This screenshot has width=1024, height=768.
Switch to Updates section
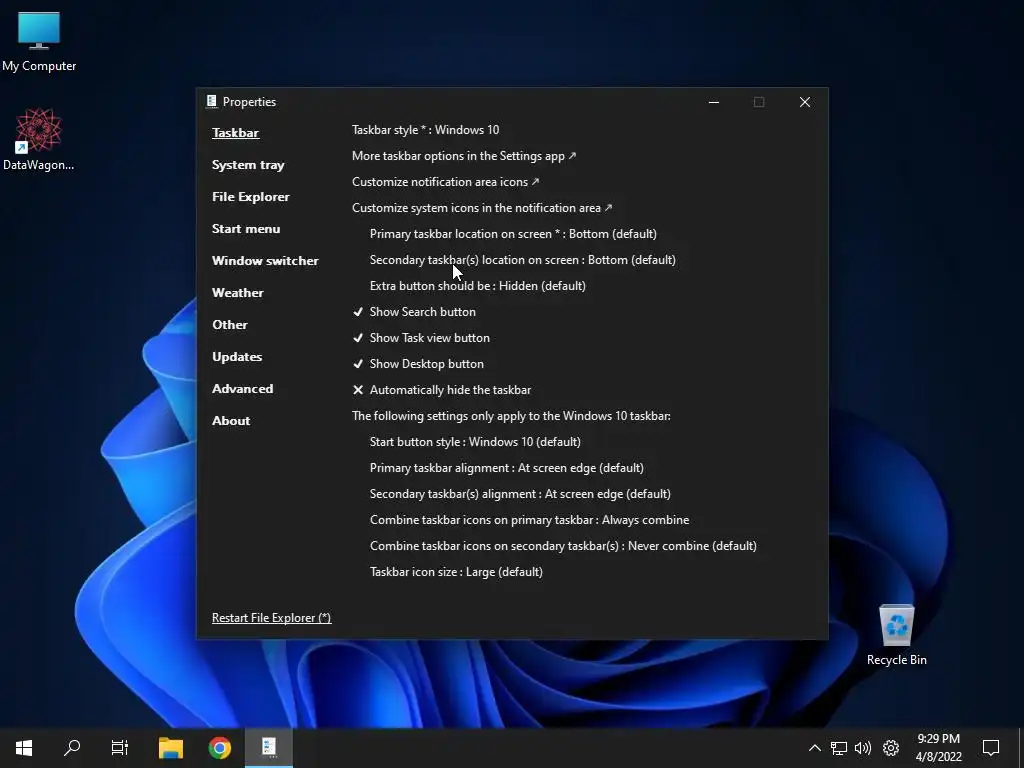[237, 357]
